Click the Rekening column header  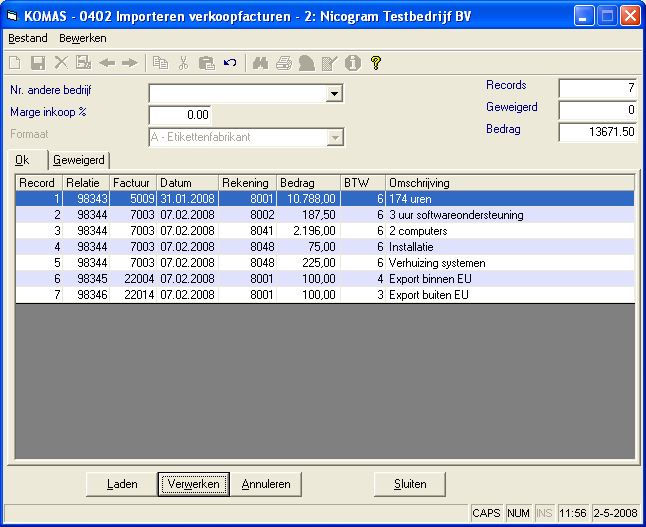(x=248, y=183)
